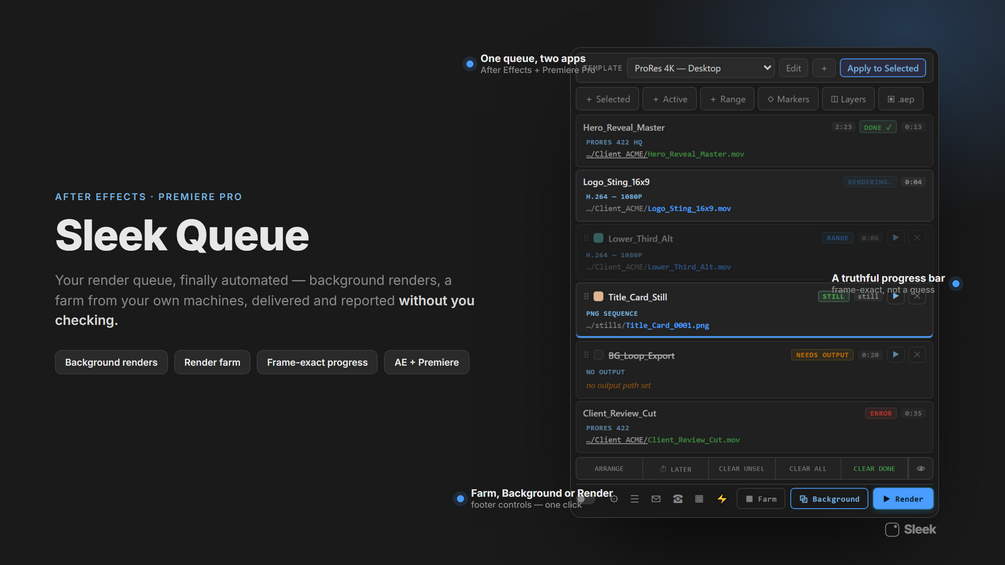Open settings via the gear icon
1005x565 pixels.
tap(613, 499)
